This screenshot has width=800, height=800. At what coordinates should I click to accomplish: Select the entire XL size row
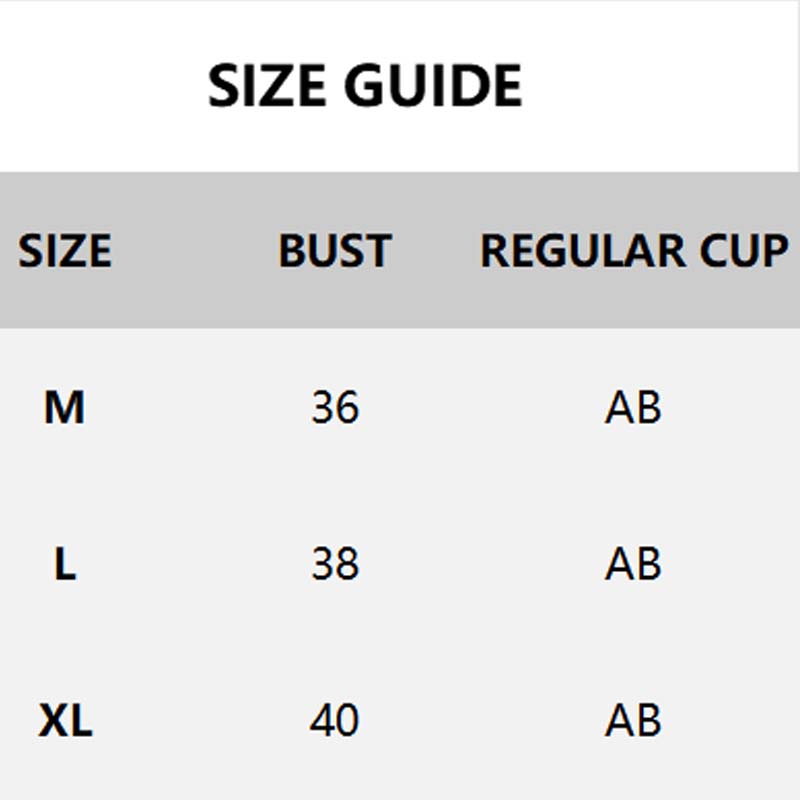480,720
